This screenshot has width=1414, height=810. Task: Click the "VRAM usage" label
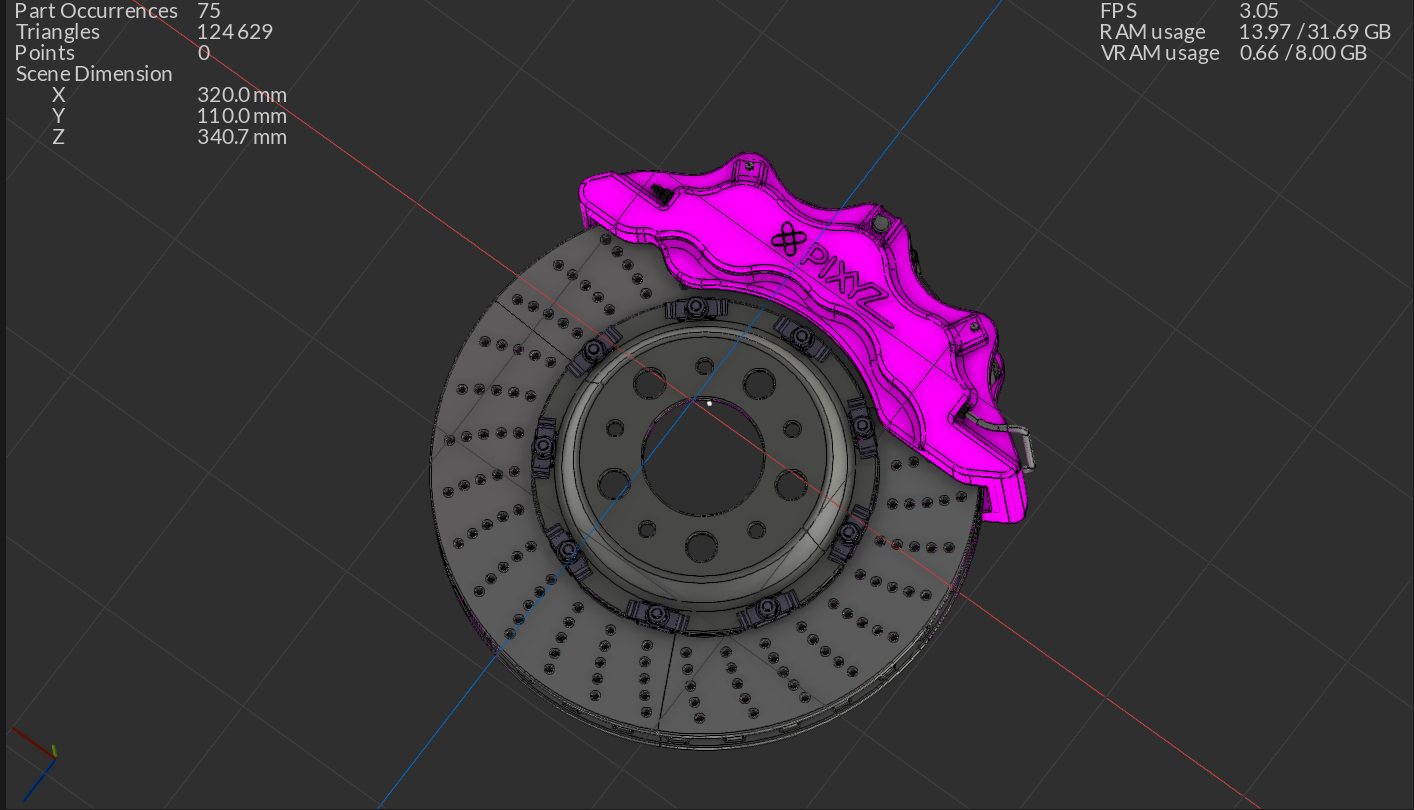click(x=1160, y=53)
